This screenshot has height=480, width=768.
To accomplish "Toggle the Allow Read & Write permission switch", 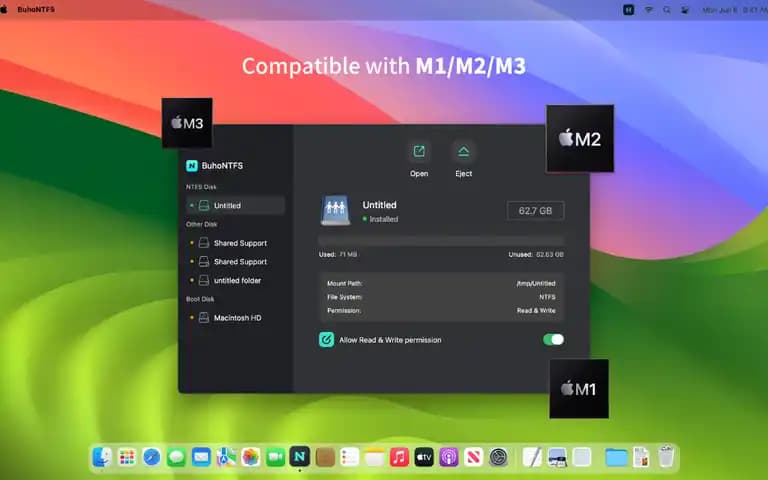I will (553, 339).
